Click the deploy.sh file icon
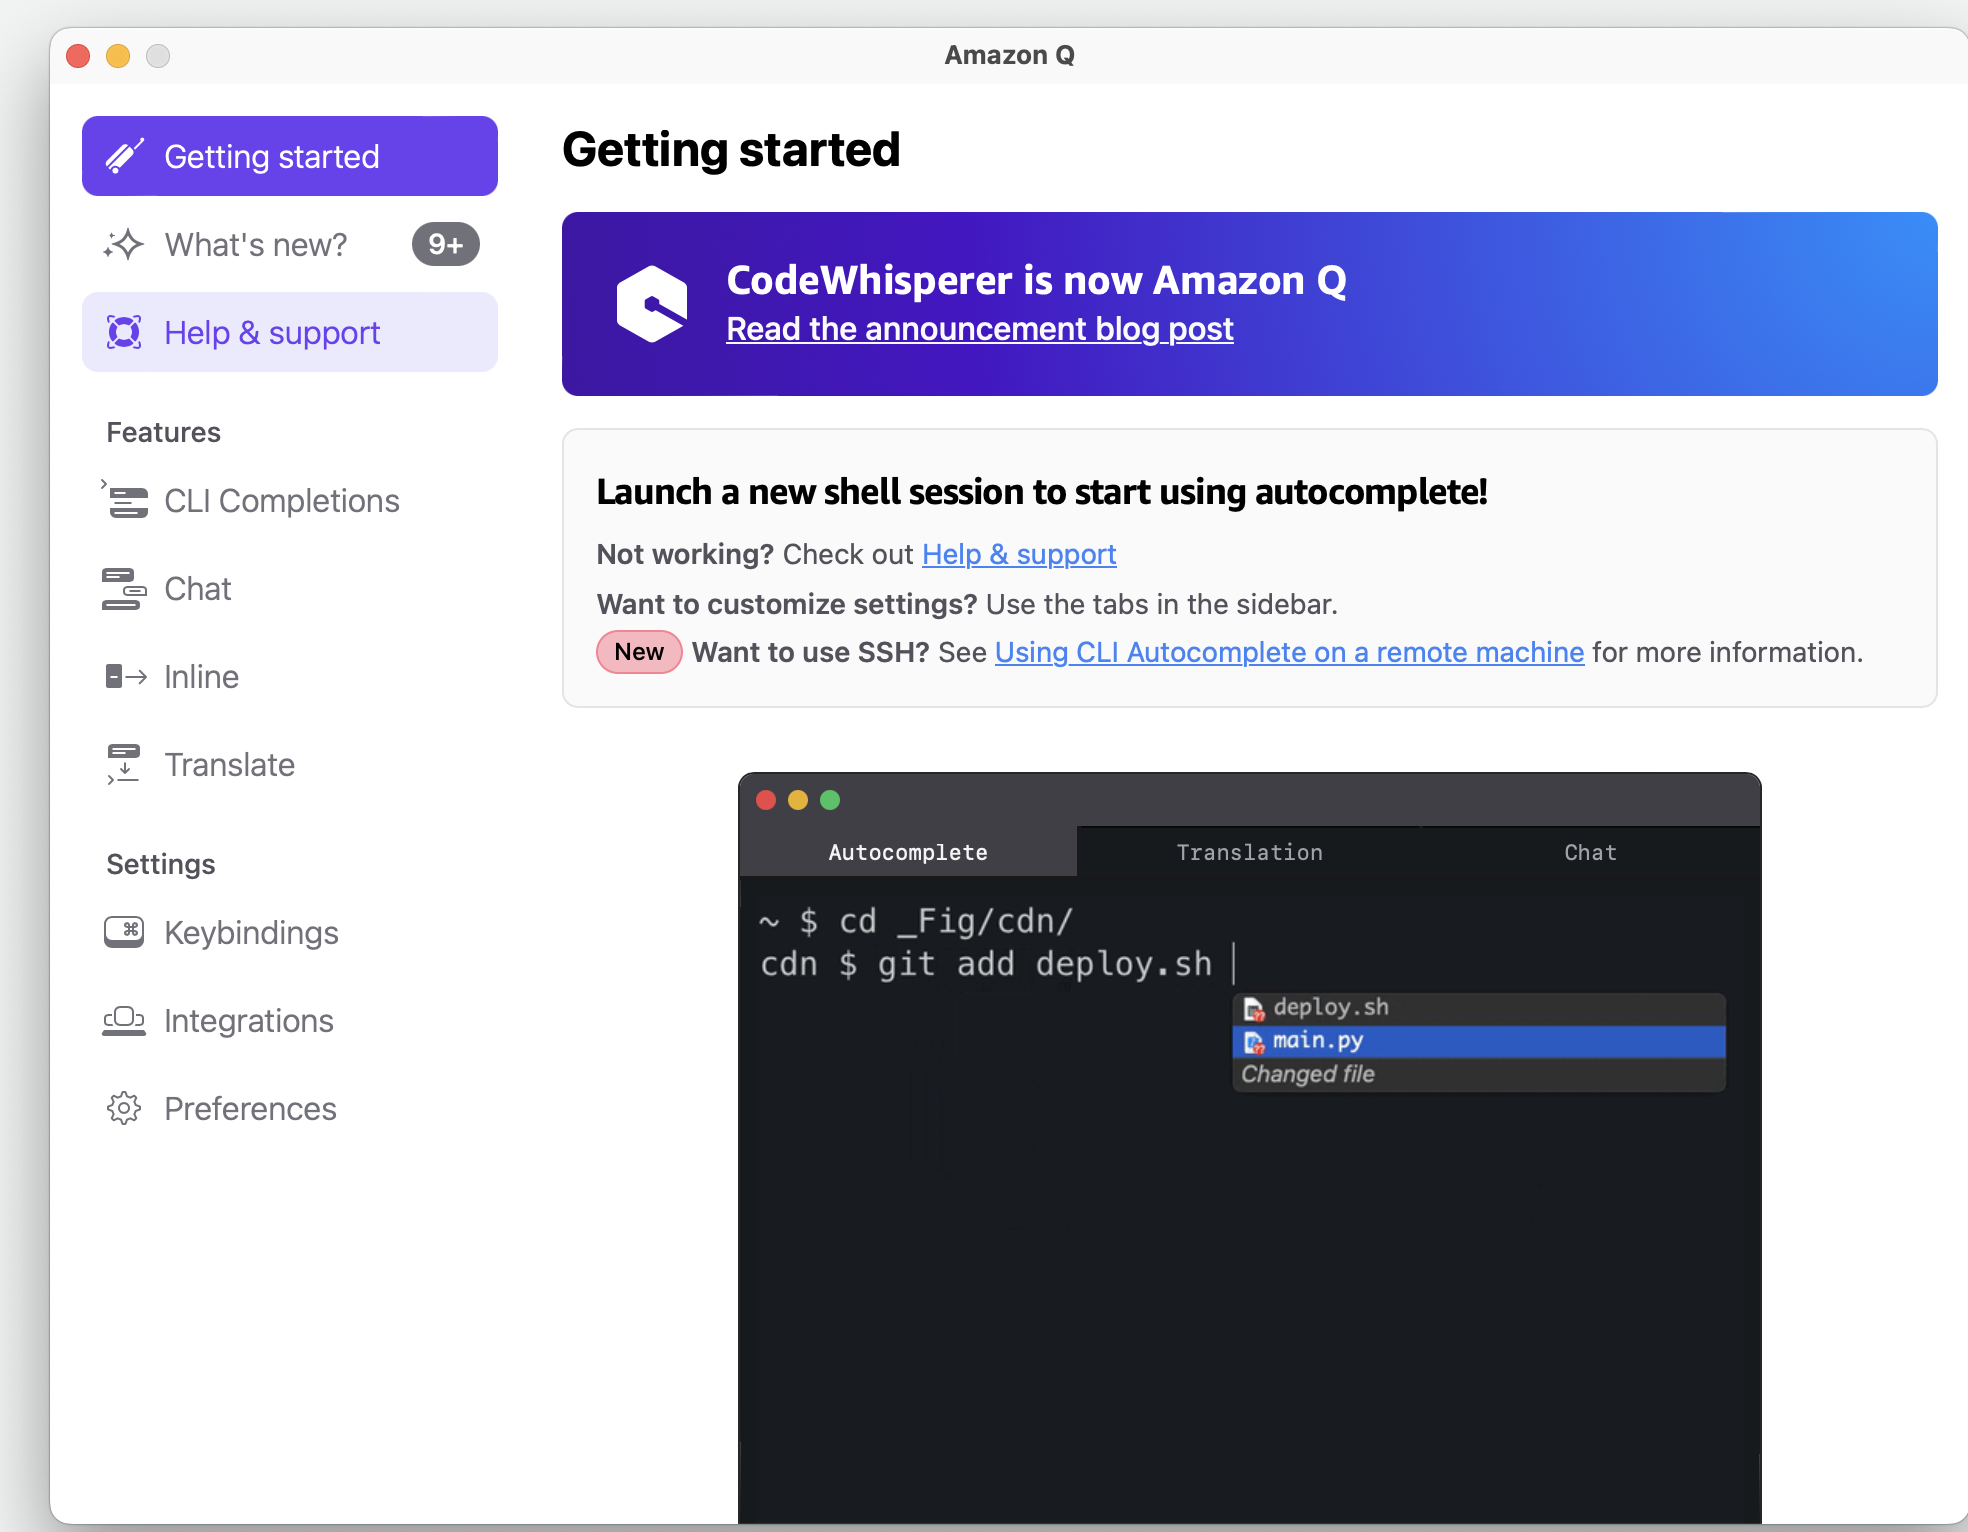 point(1254,1009)
